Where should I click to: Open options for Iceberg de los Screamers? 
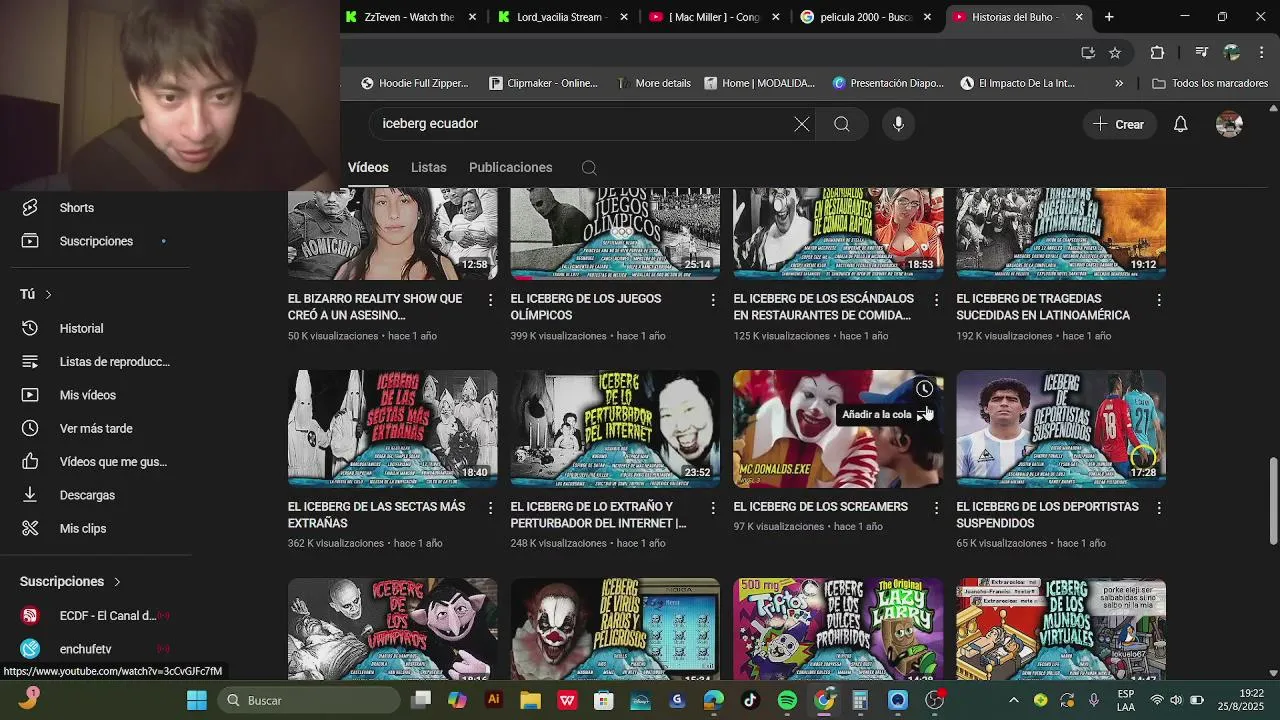click(x=936, y=508)
